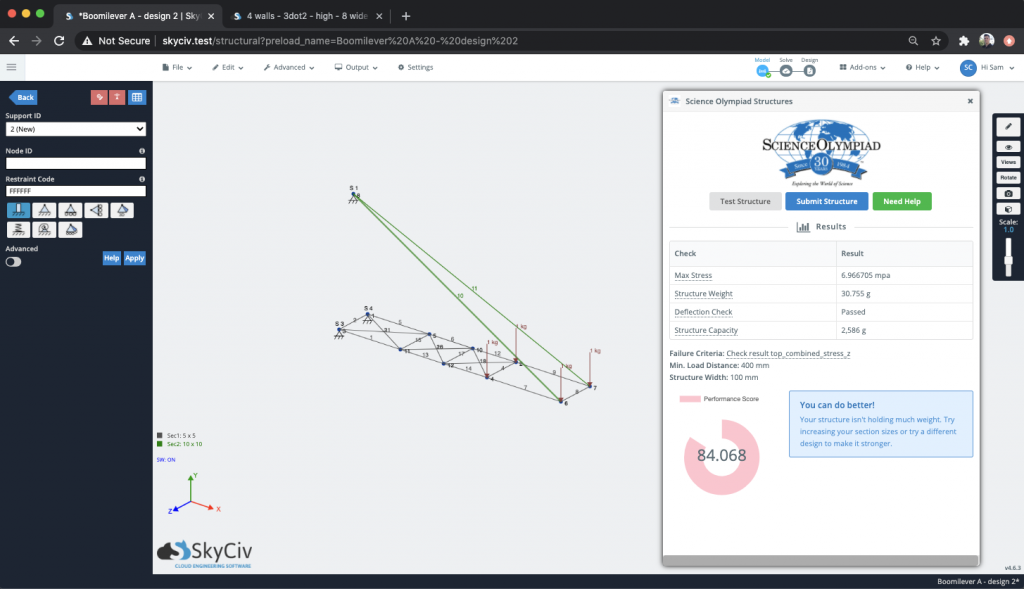Select the spring support restraint icon
The image size is (1024, 589).
click(x=18, y=230)
